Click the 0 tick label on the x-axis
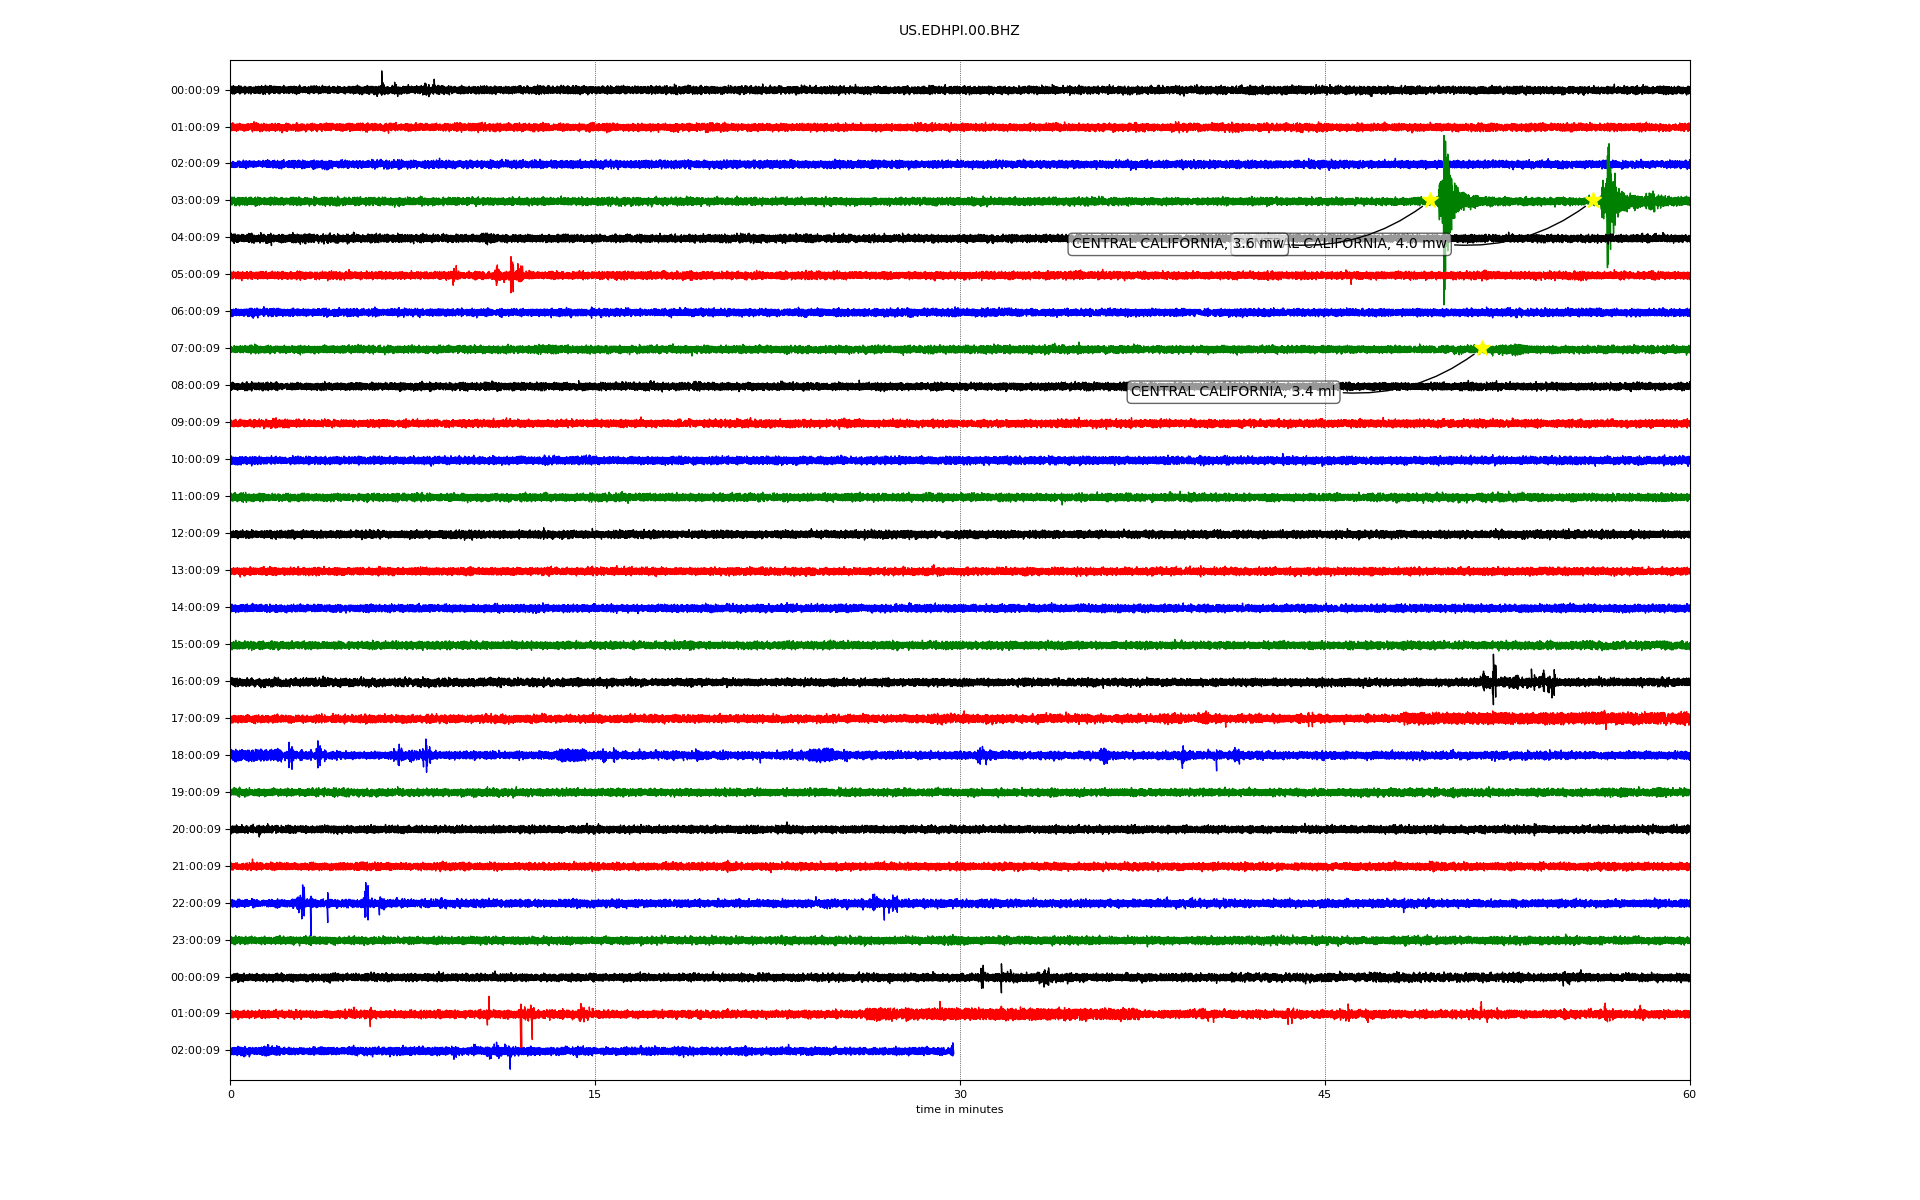Image resolution: width=1920 pixels, height=1200 pixels. (x=231, y=1094)
